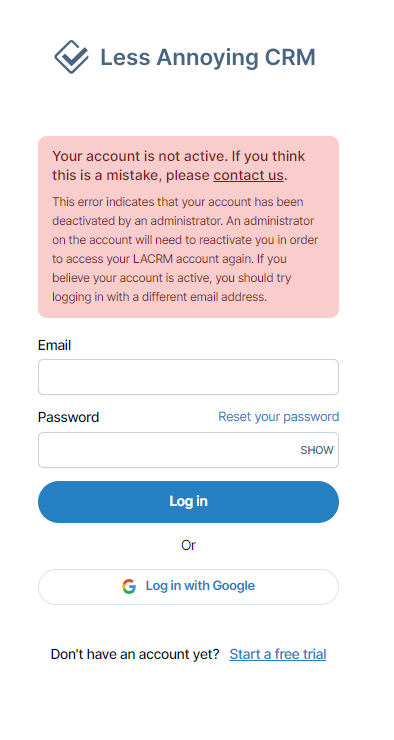Image resolution: width=394 pixels, height=740 pixels.
Task: Choose Log in with Google text
Action: [x=200, y=586]
